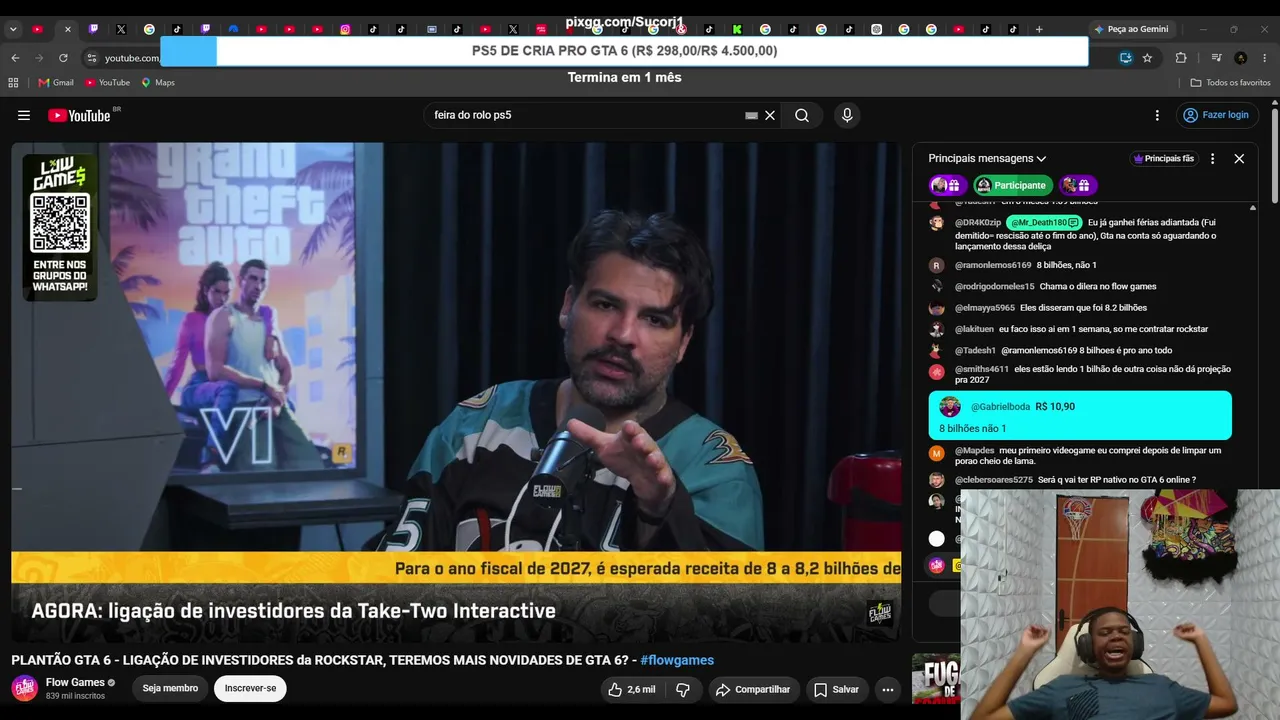
Task: Share the video with Compartilhar
Action: pos(754,689)
